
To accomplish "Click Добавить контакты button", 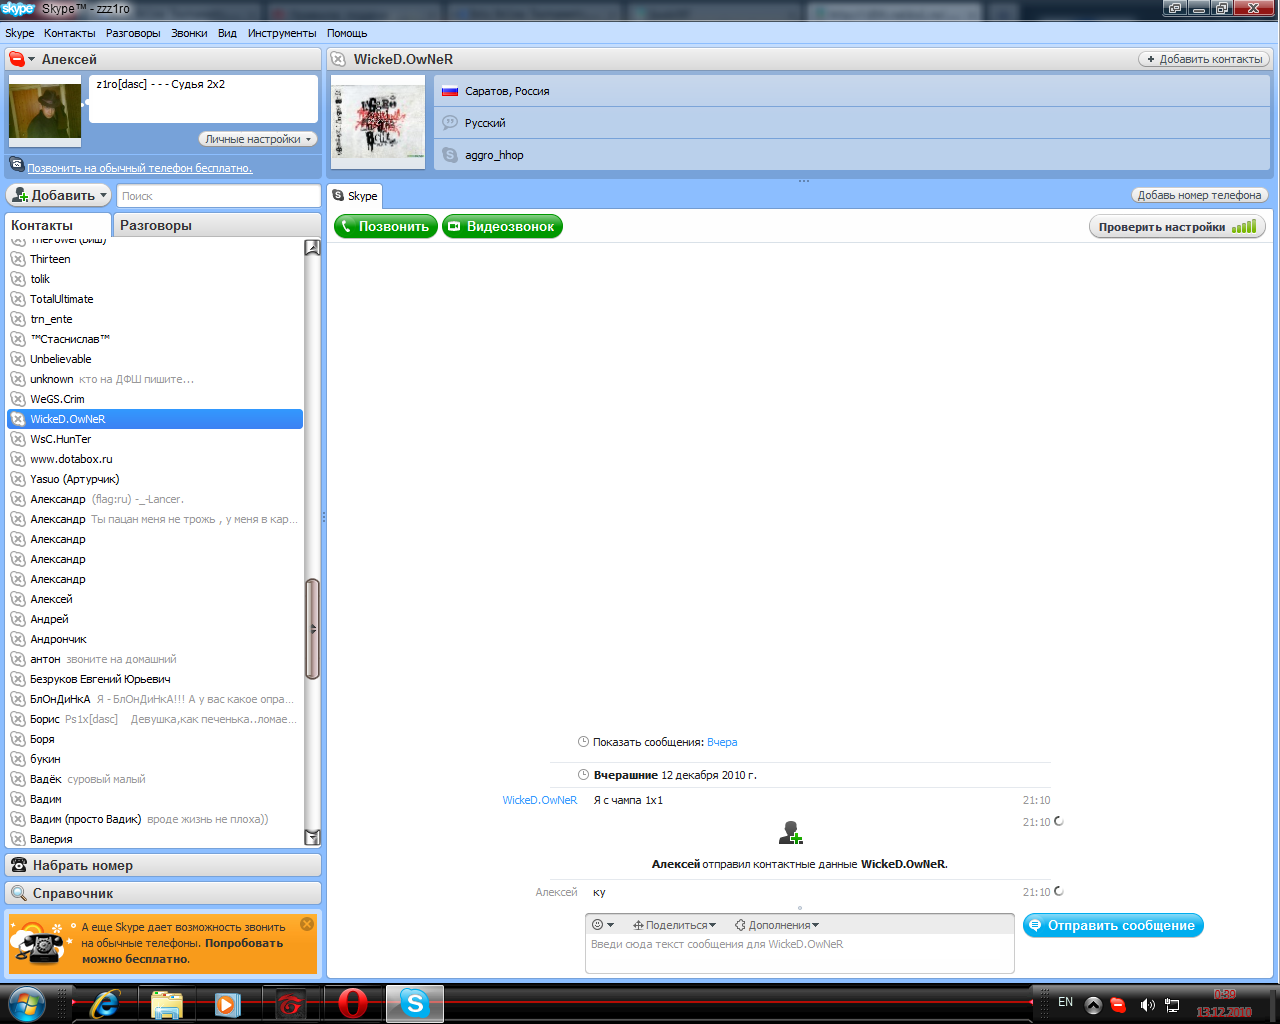I will [x=1204, y=59].
